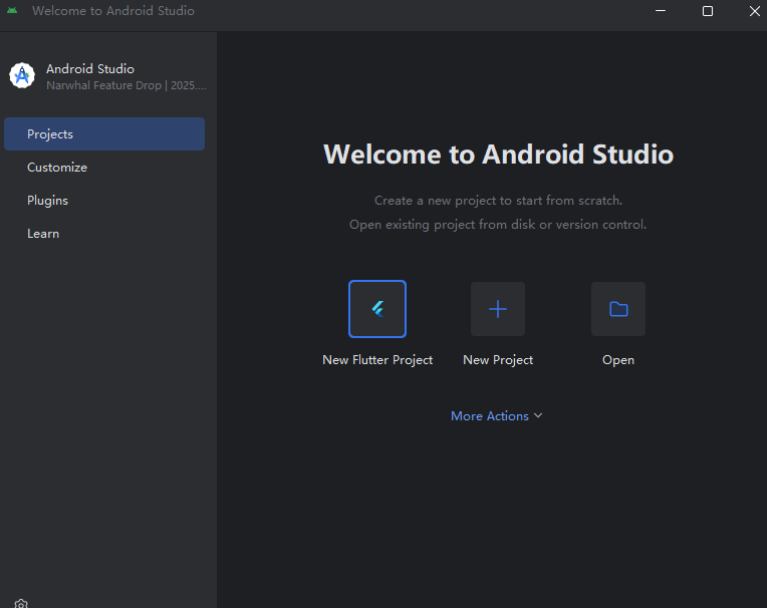
Task: Maximize the Android Studio window
Action: click(x=707, y=11)
